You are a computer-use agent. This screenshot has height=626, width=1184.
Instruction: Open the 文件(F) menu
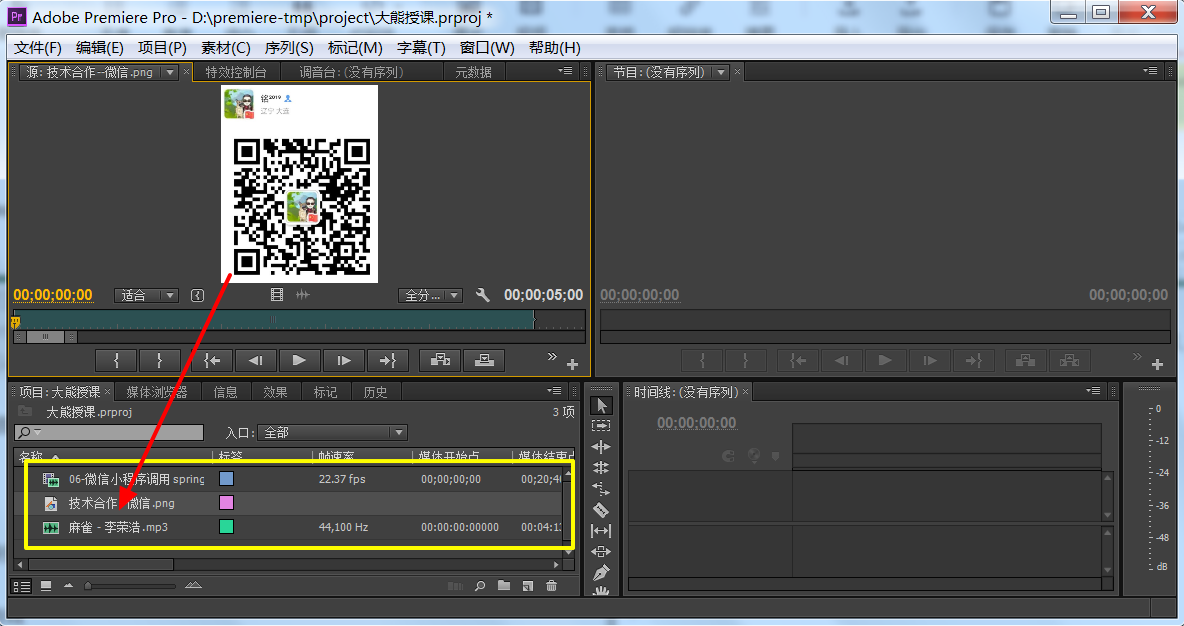coord(38,48)
